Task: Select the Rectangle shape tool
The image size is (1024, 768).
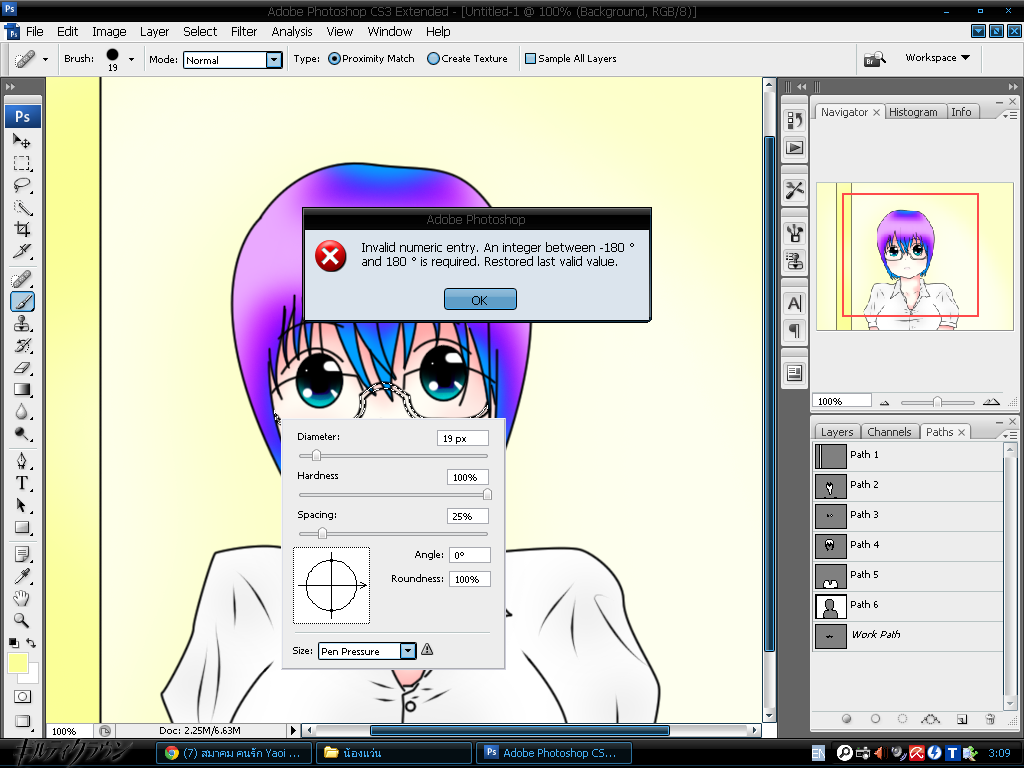Action: (22, 527)
